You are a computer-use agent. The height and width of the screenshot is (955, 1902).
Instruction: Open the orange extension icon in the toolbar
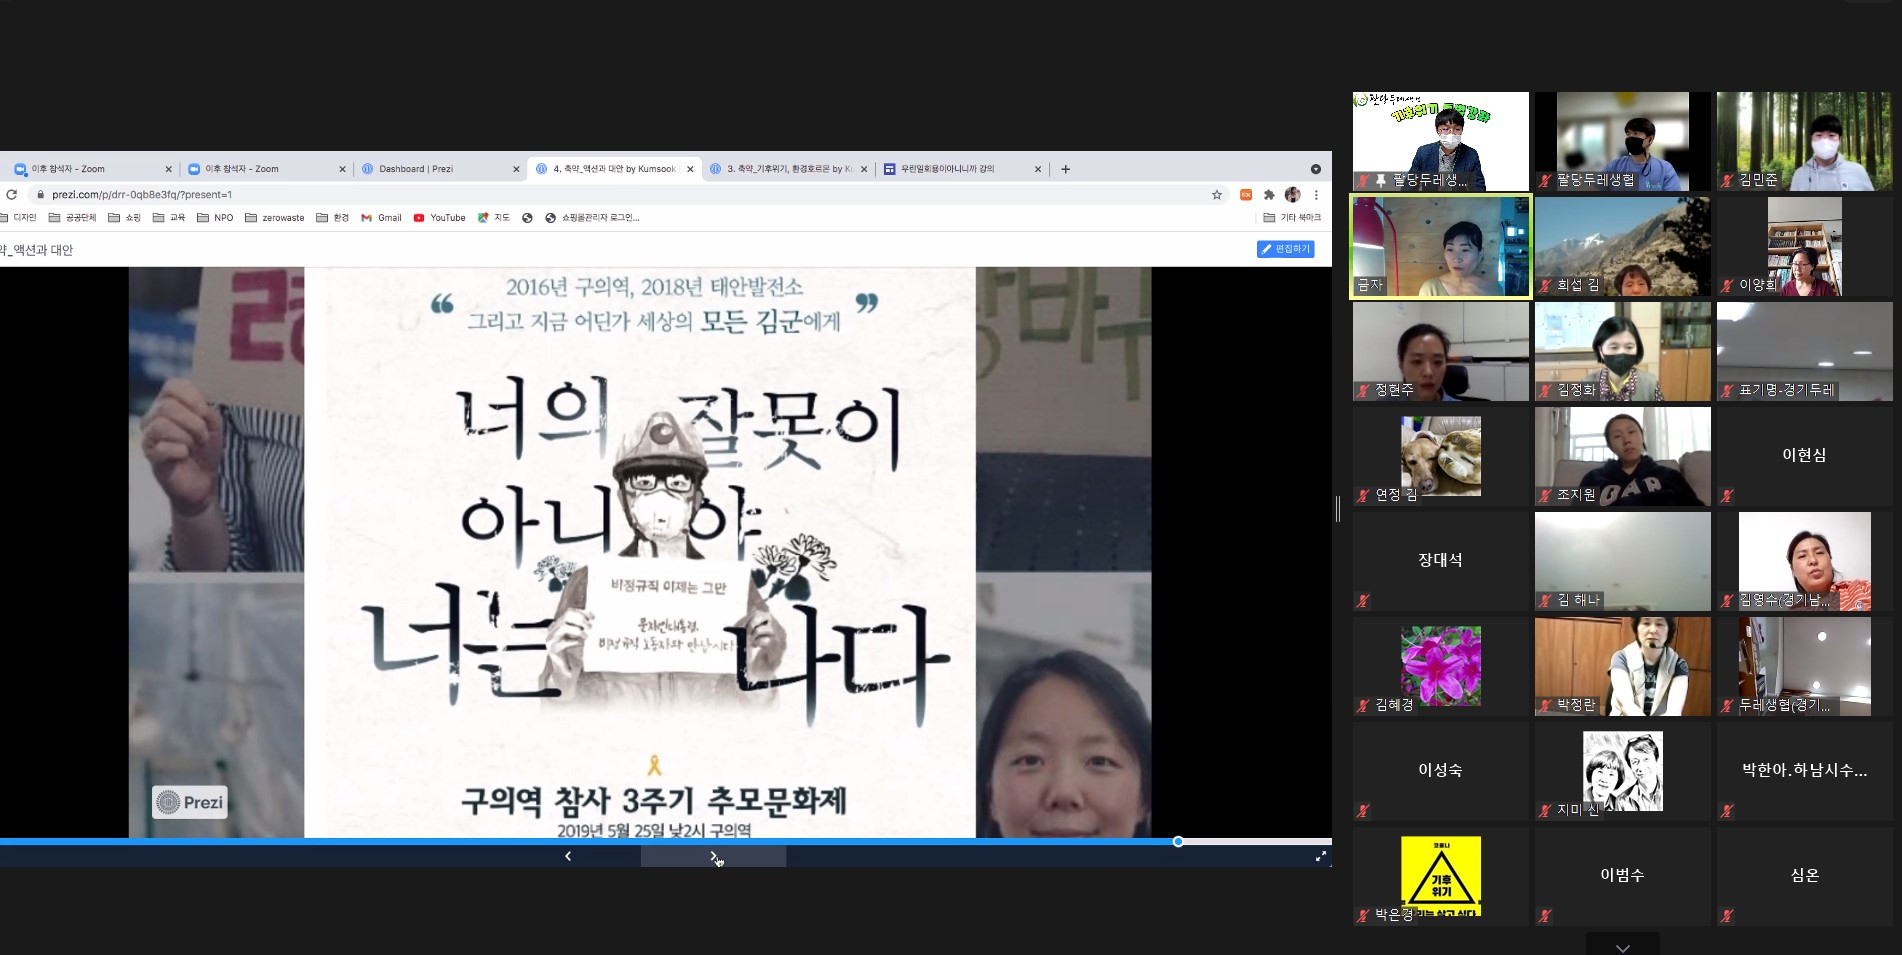[1246, 195]
